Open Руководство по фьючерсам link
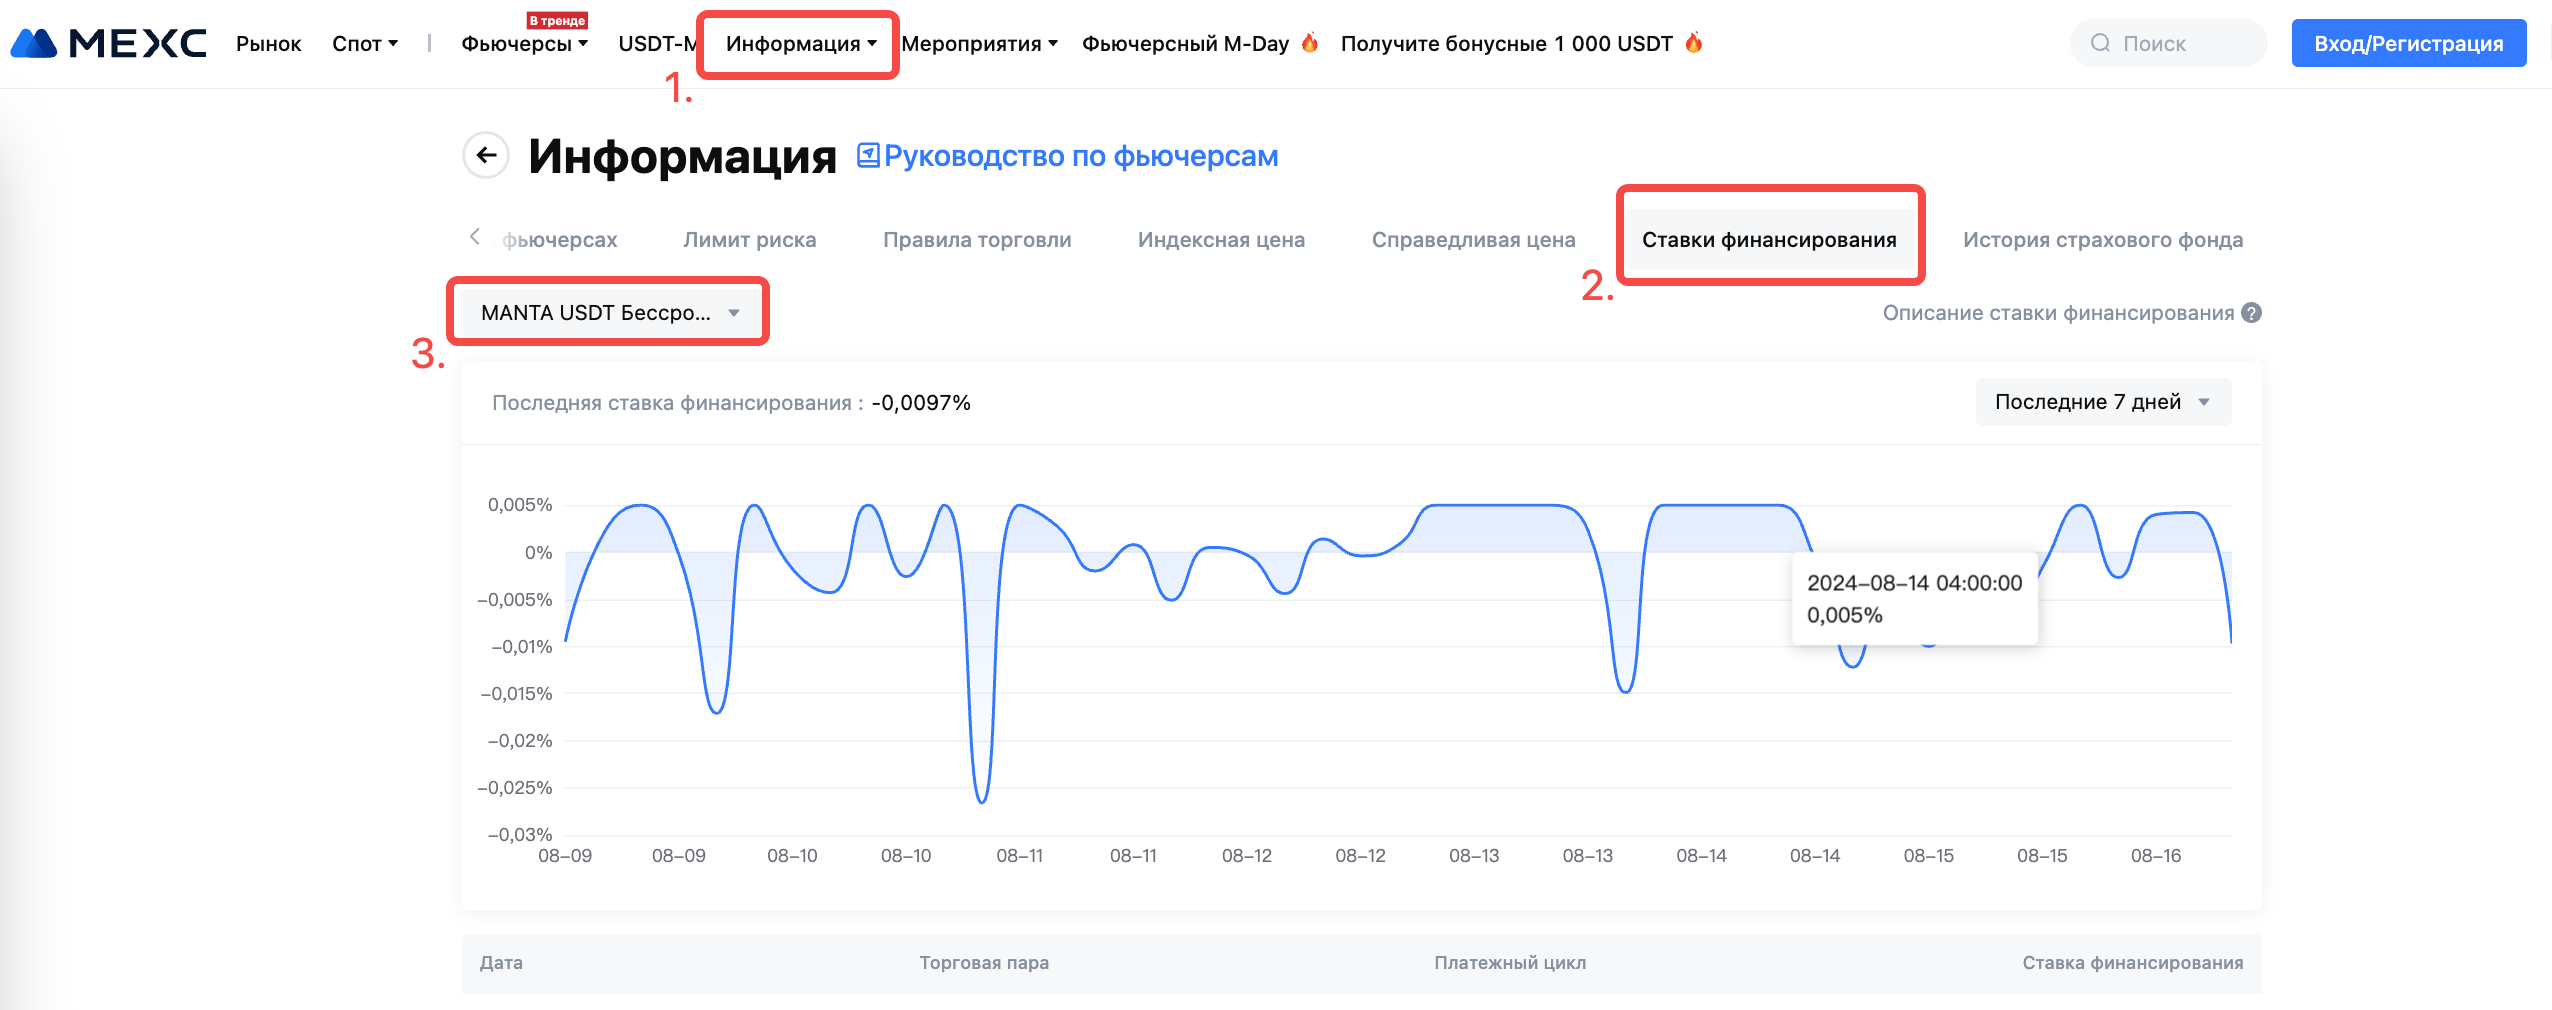Viewport: 2552px width, 1010px height. [1080, 156]
